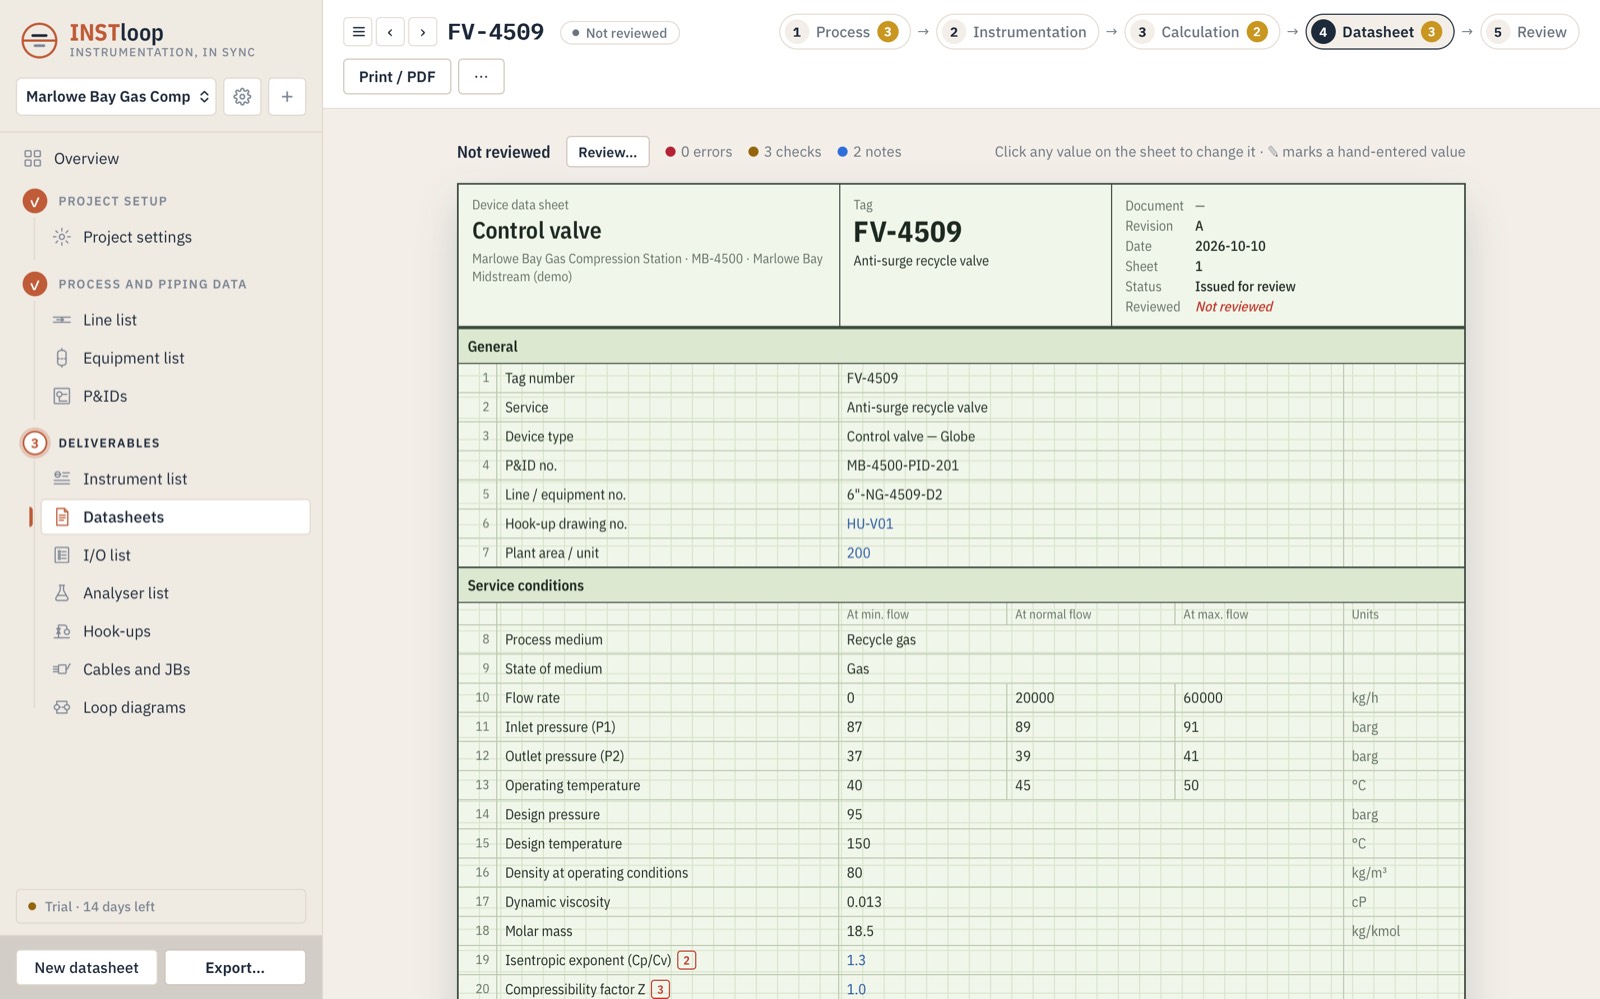
Task: Open Analyser list in sidebar
Action: pyautogui.click(x=175, y=593)
